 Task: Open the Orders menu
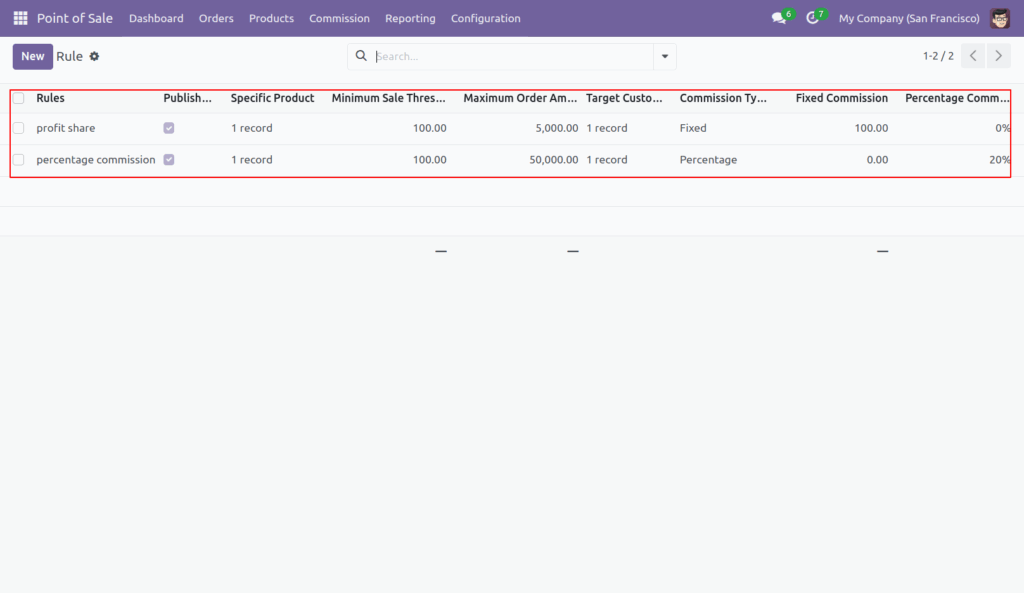[x=216, y=18]
